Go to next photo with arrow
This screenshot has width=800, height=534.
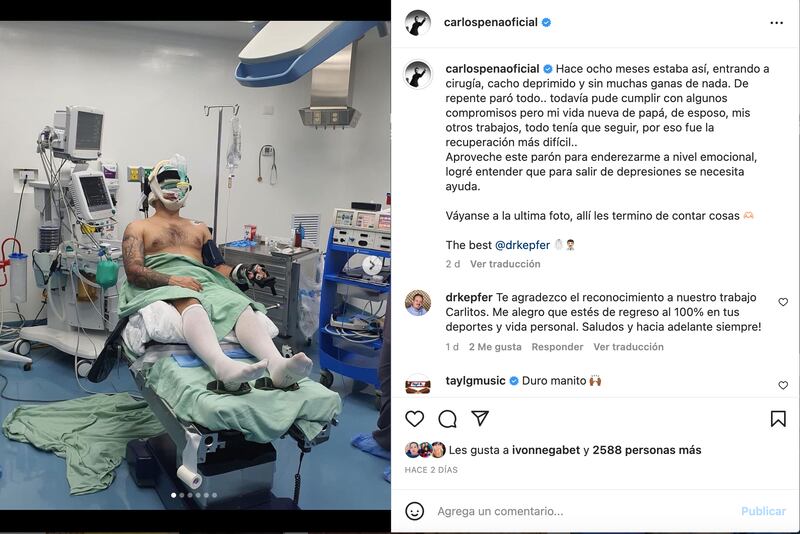click(372, 265)
